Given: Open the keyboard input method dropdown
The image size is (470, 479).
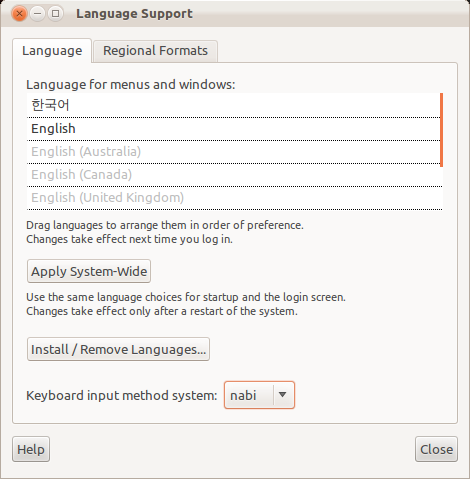Looking at the screenshot, I should point(259,395).
